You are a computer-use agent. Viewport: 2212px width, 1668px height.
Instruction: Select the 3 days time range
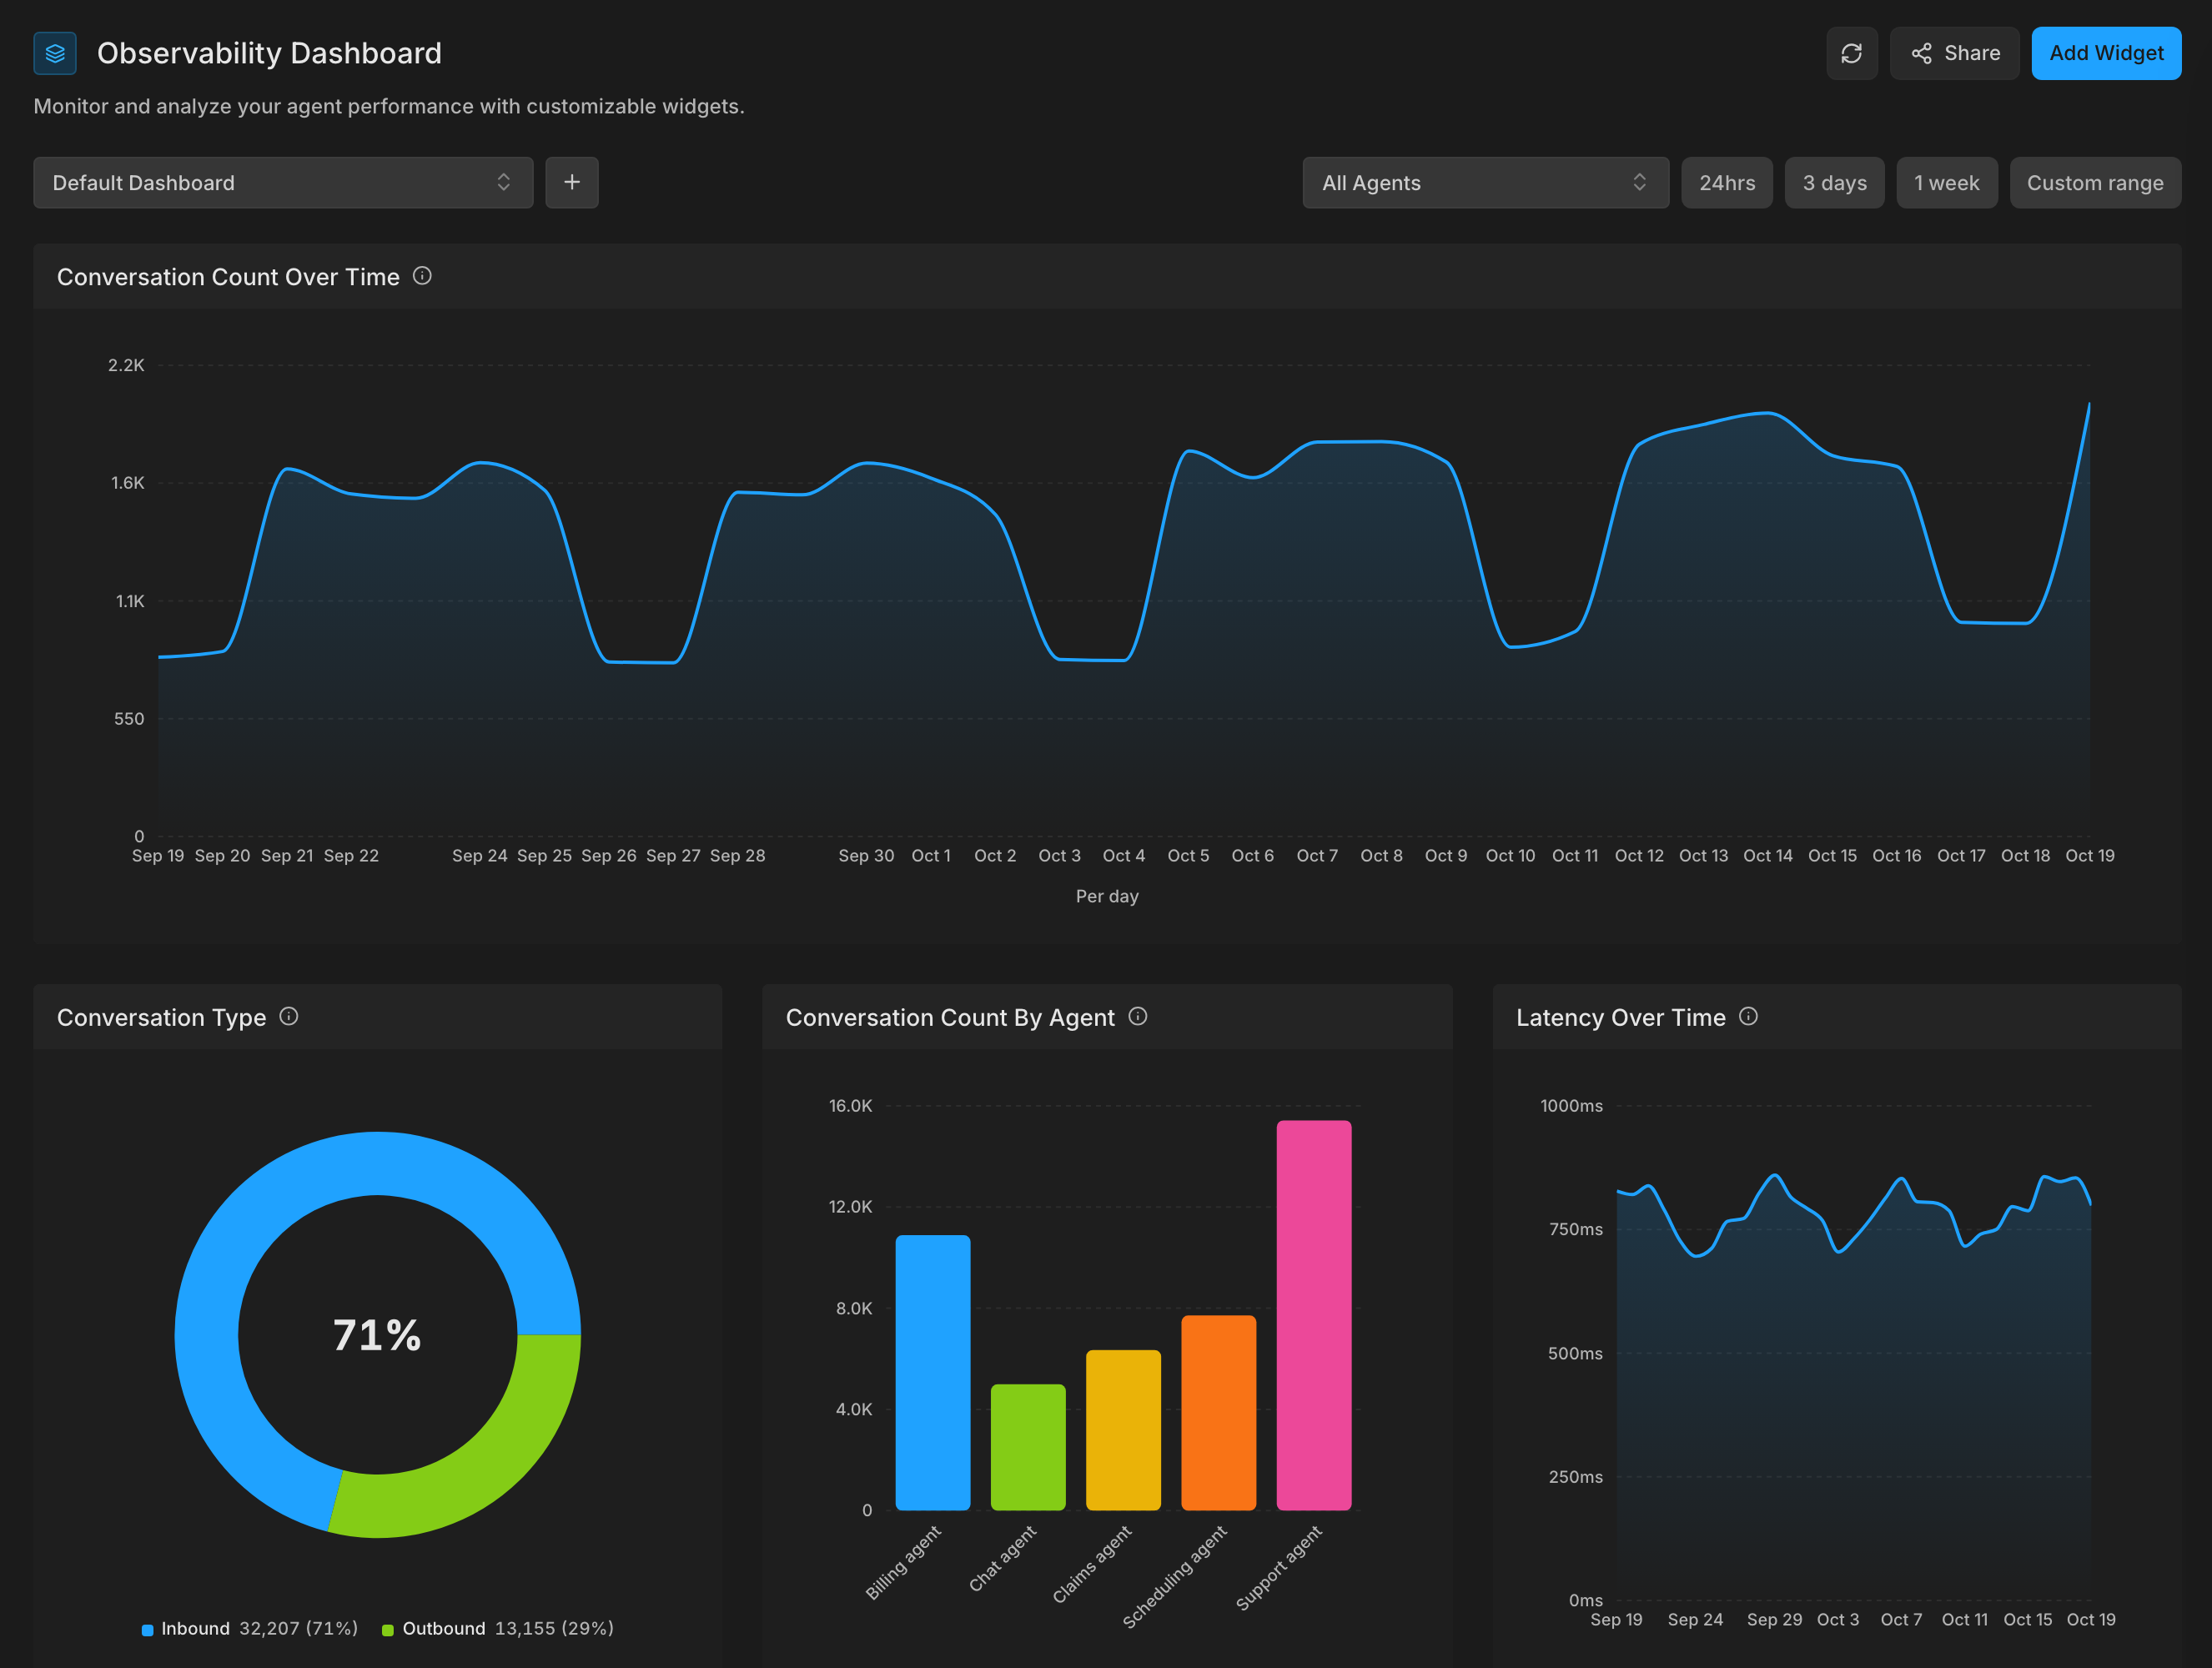[1834, 183]
